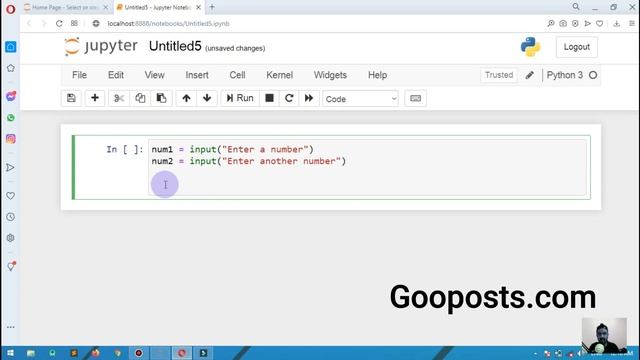Open the sidebar clock history icon
The width and height of the screenshot is (640, 360).
point(11,217)
